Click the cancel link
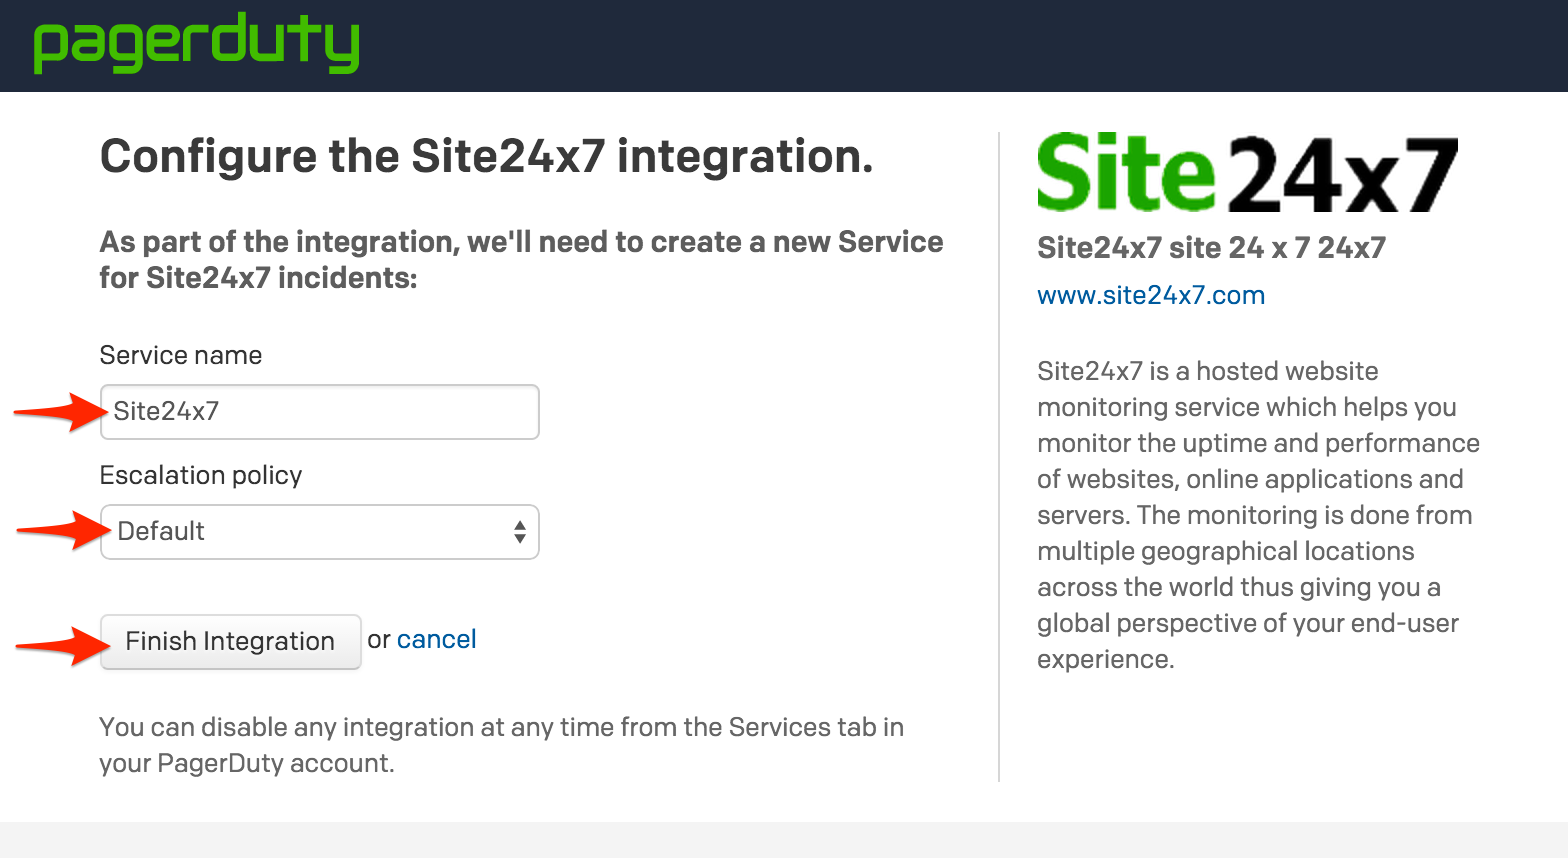 coord(436,640)
